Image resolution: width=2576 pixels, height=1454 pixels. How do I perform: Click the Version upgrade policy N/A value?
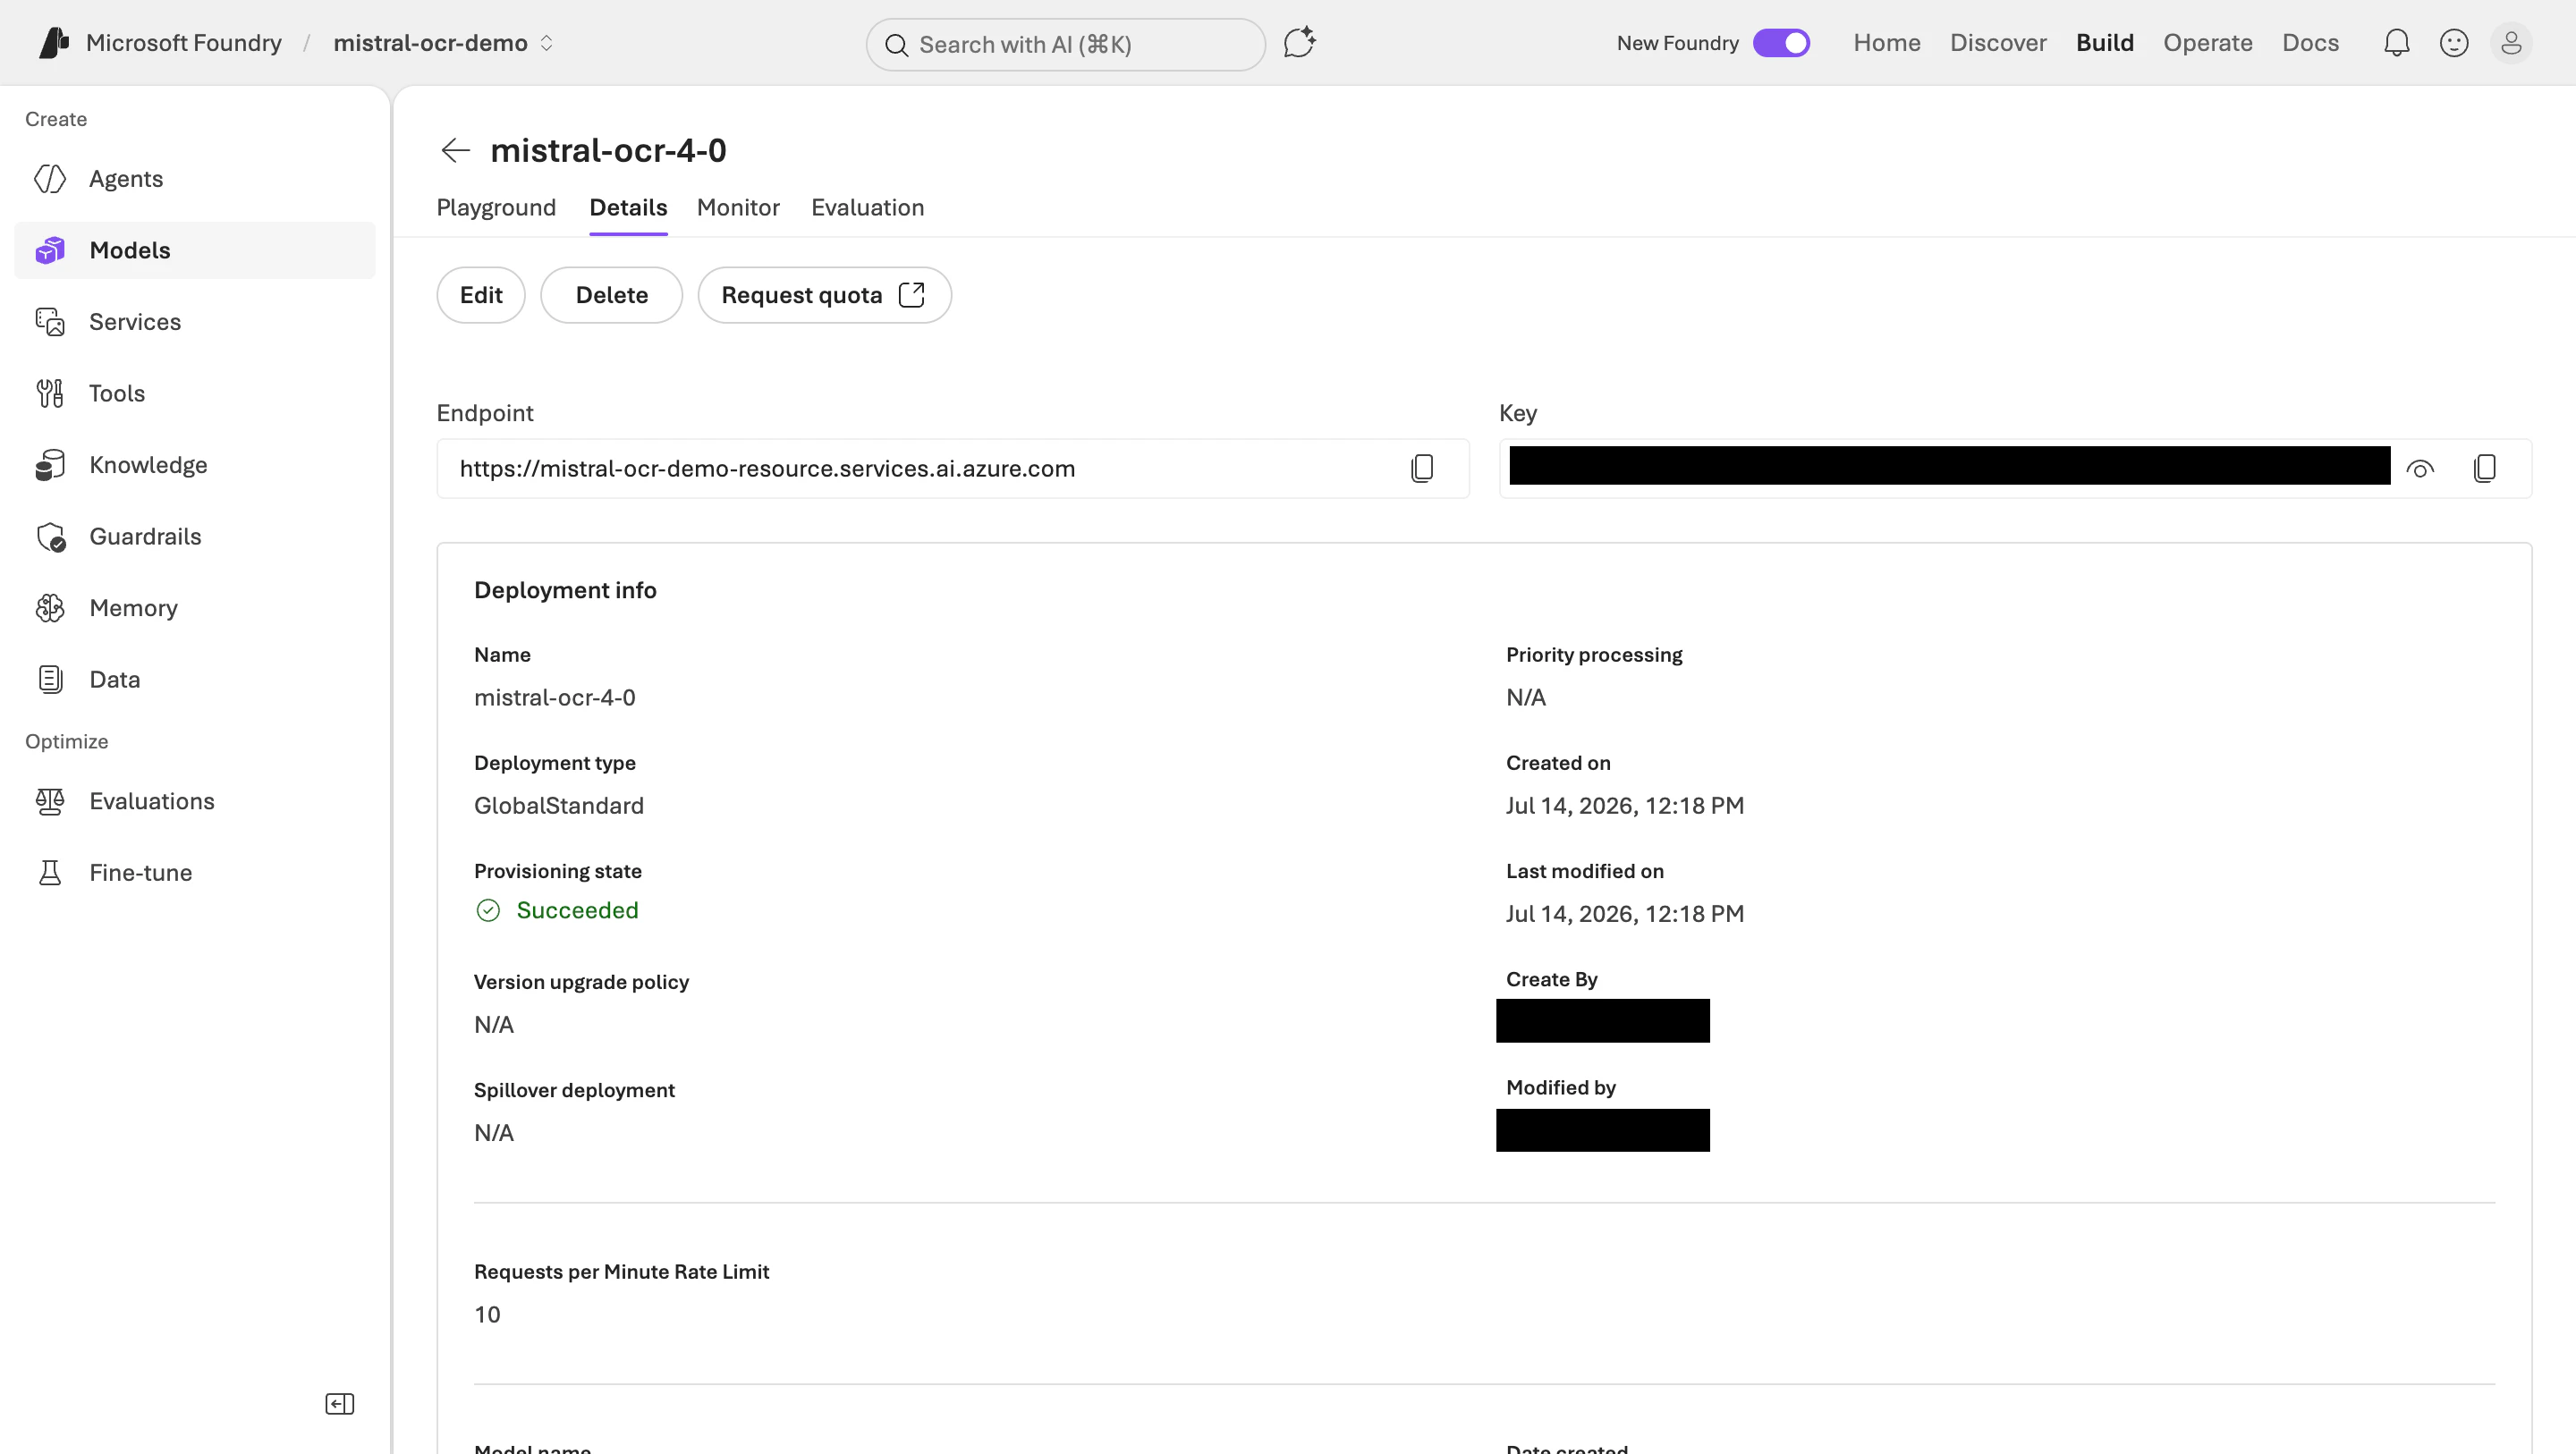click(x=494, y=1025)
